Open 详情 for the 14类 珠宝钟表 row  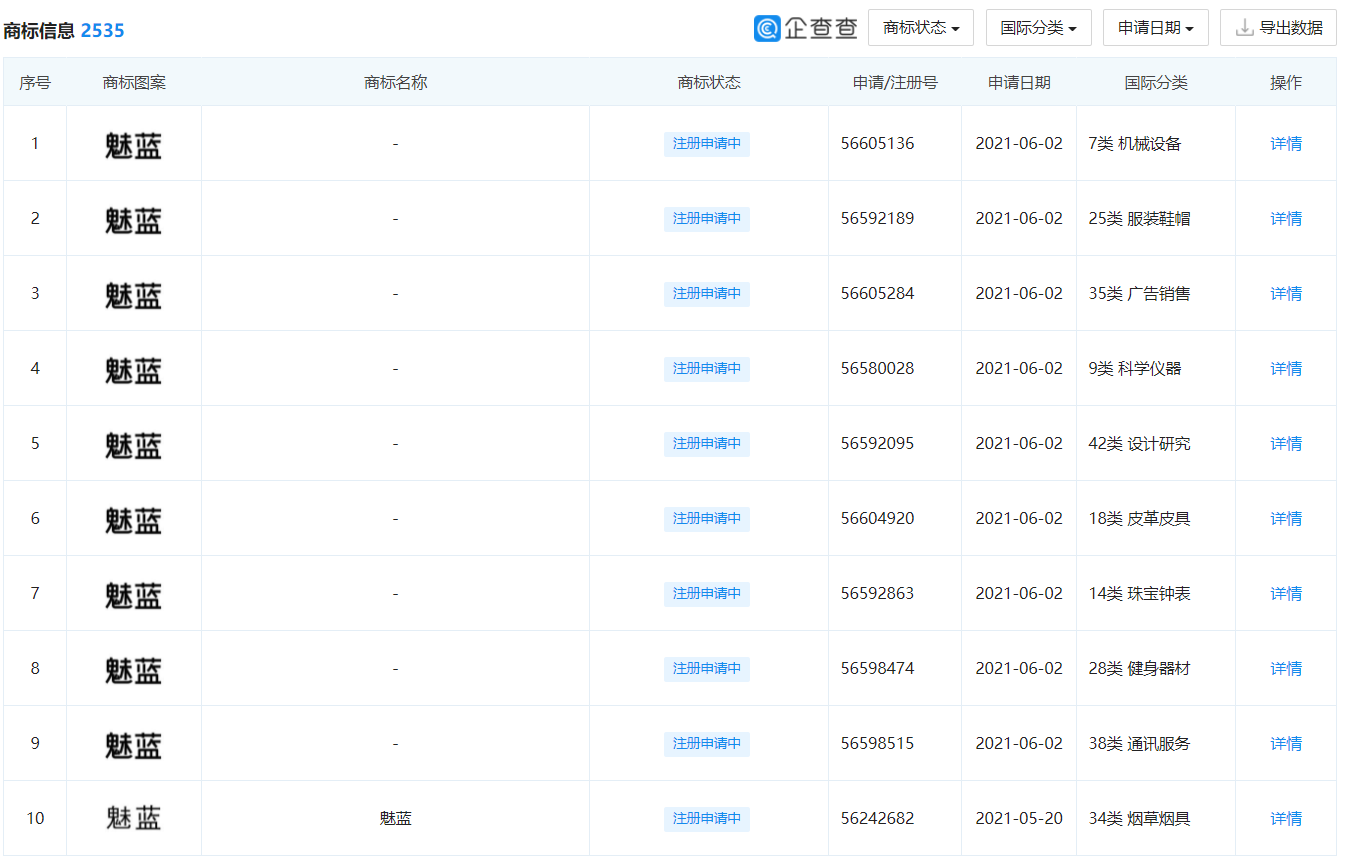coord(1286,594)
